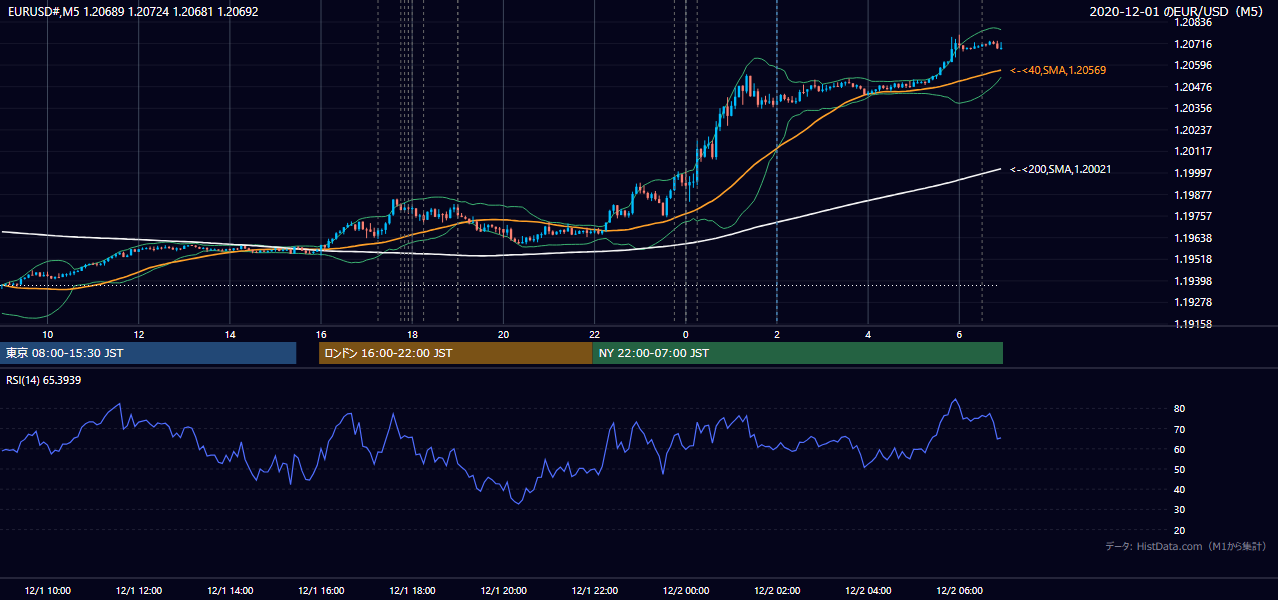Click the 40 SMA 1.20569 label
Image resolution: width=1278 pixels, height=600 pixels.
[1058, 70]
